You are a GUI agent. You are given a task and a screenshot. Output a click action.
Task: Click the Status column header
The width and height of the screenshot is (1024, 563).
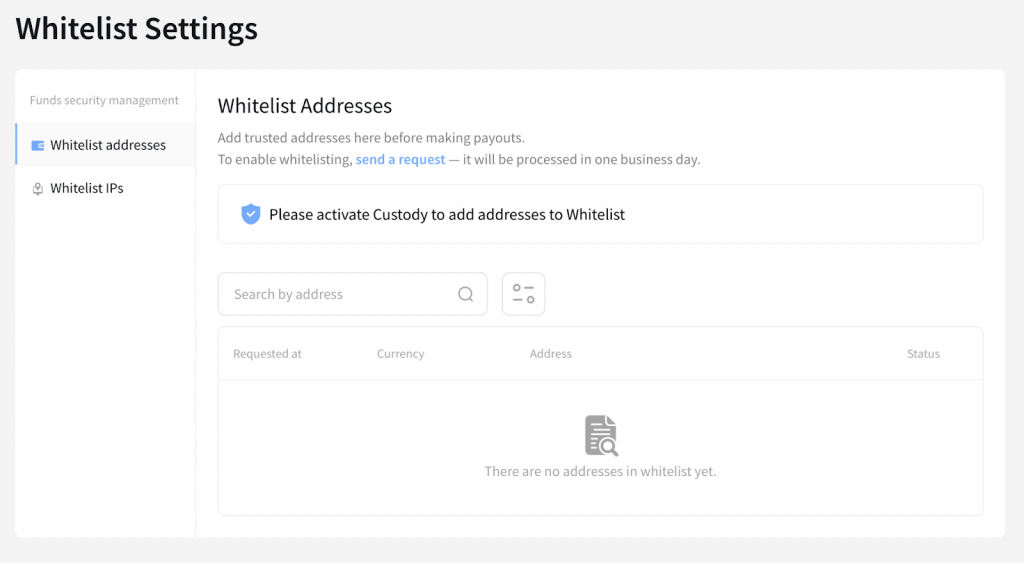click(x=923, y=354)
